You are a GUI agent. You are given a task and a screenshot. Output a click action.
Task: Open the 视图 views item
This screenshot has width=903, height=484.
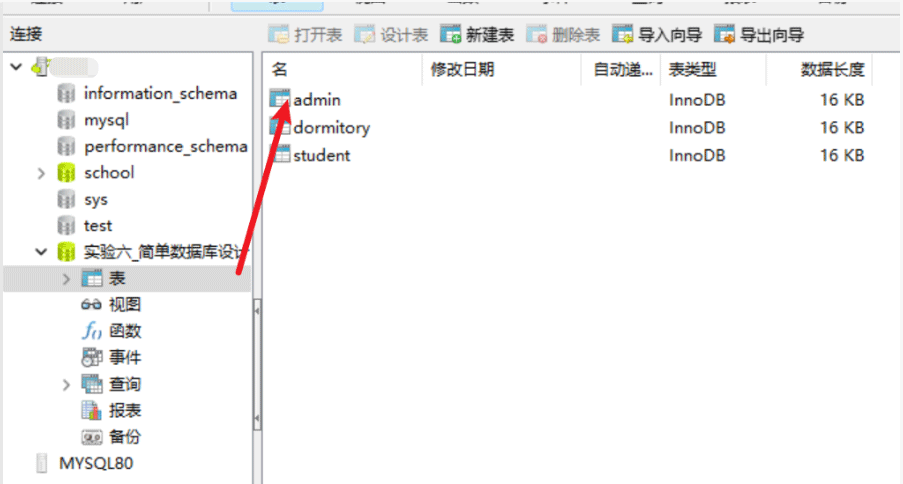coord(111,305)
